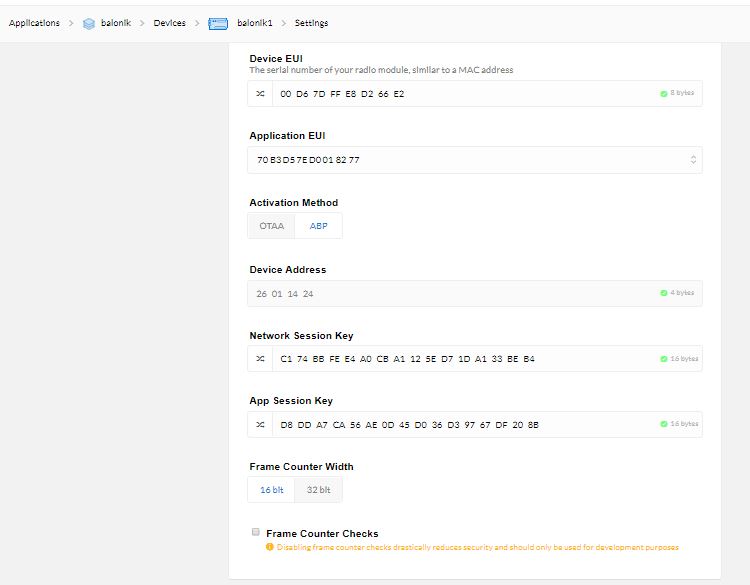The image size is (750, 585).
Task: Click the balonik application stack icon in breadcrumb
Action: pos(89,23)
